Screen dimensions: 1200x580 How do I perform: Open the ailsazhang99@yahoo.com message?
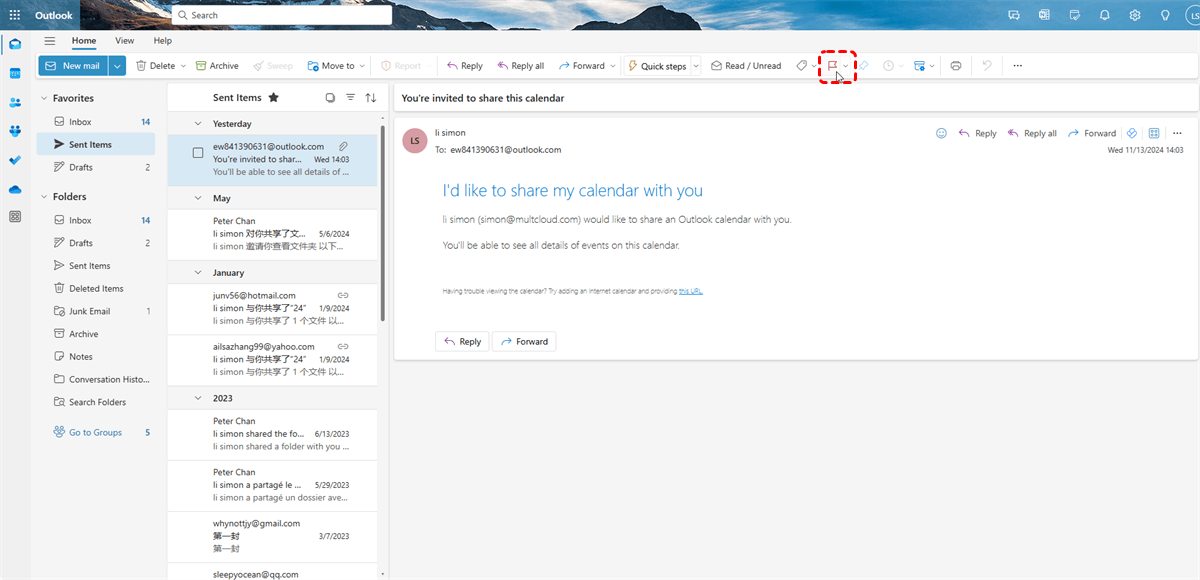pyautogui.click(x=272, y=359)
